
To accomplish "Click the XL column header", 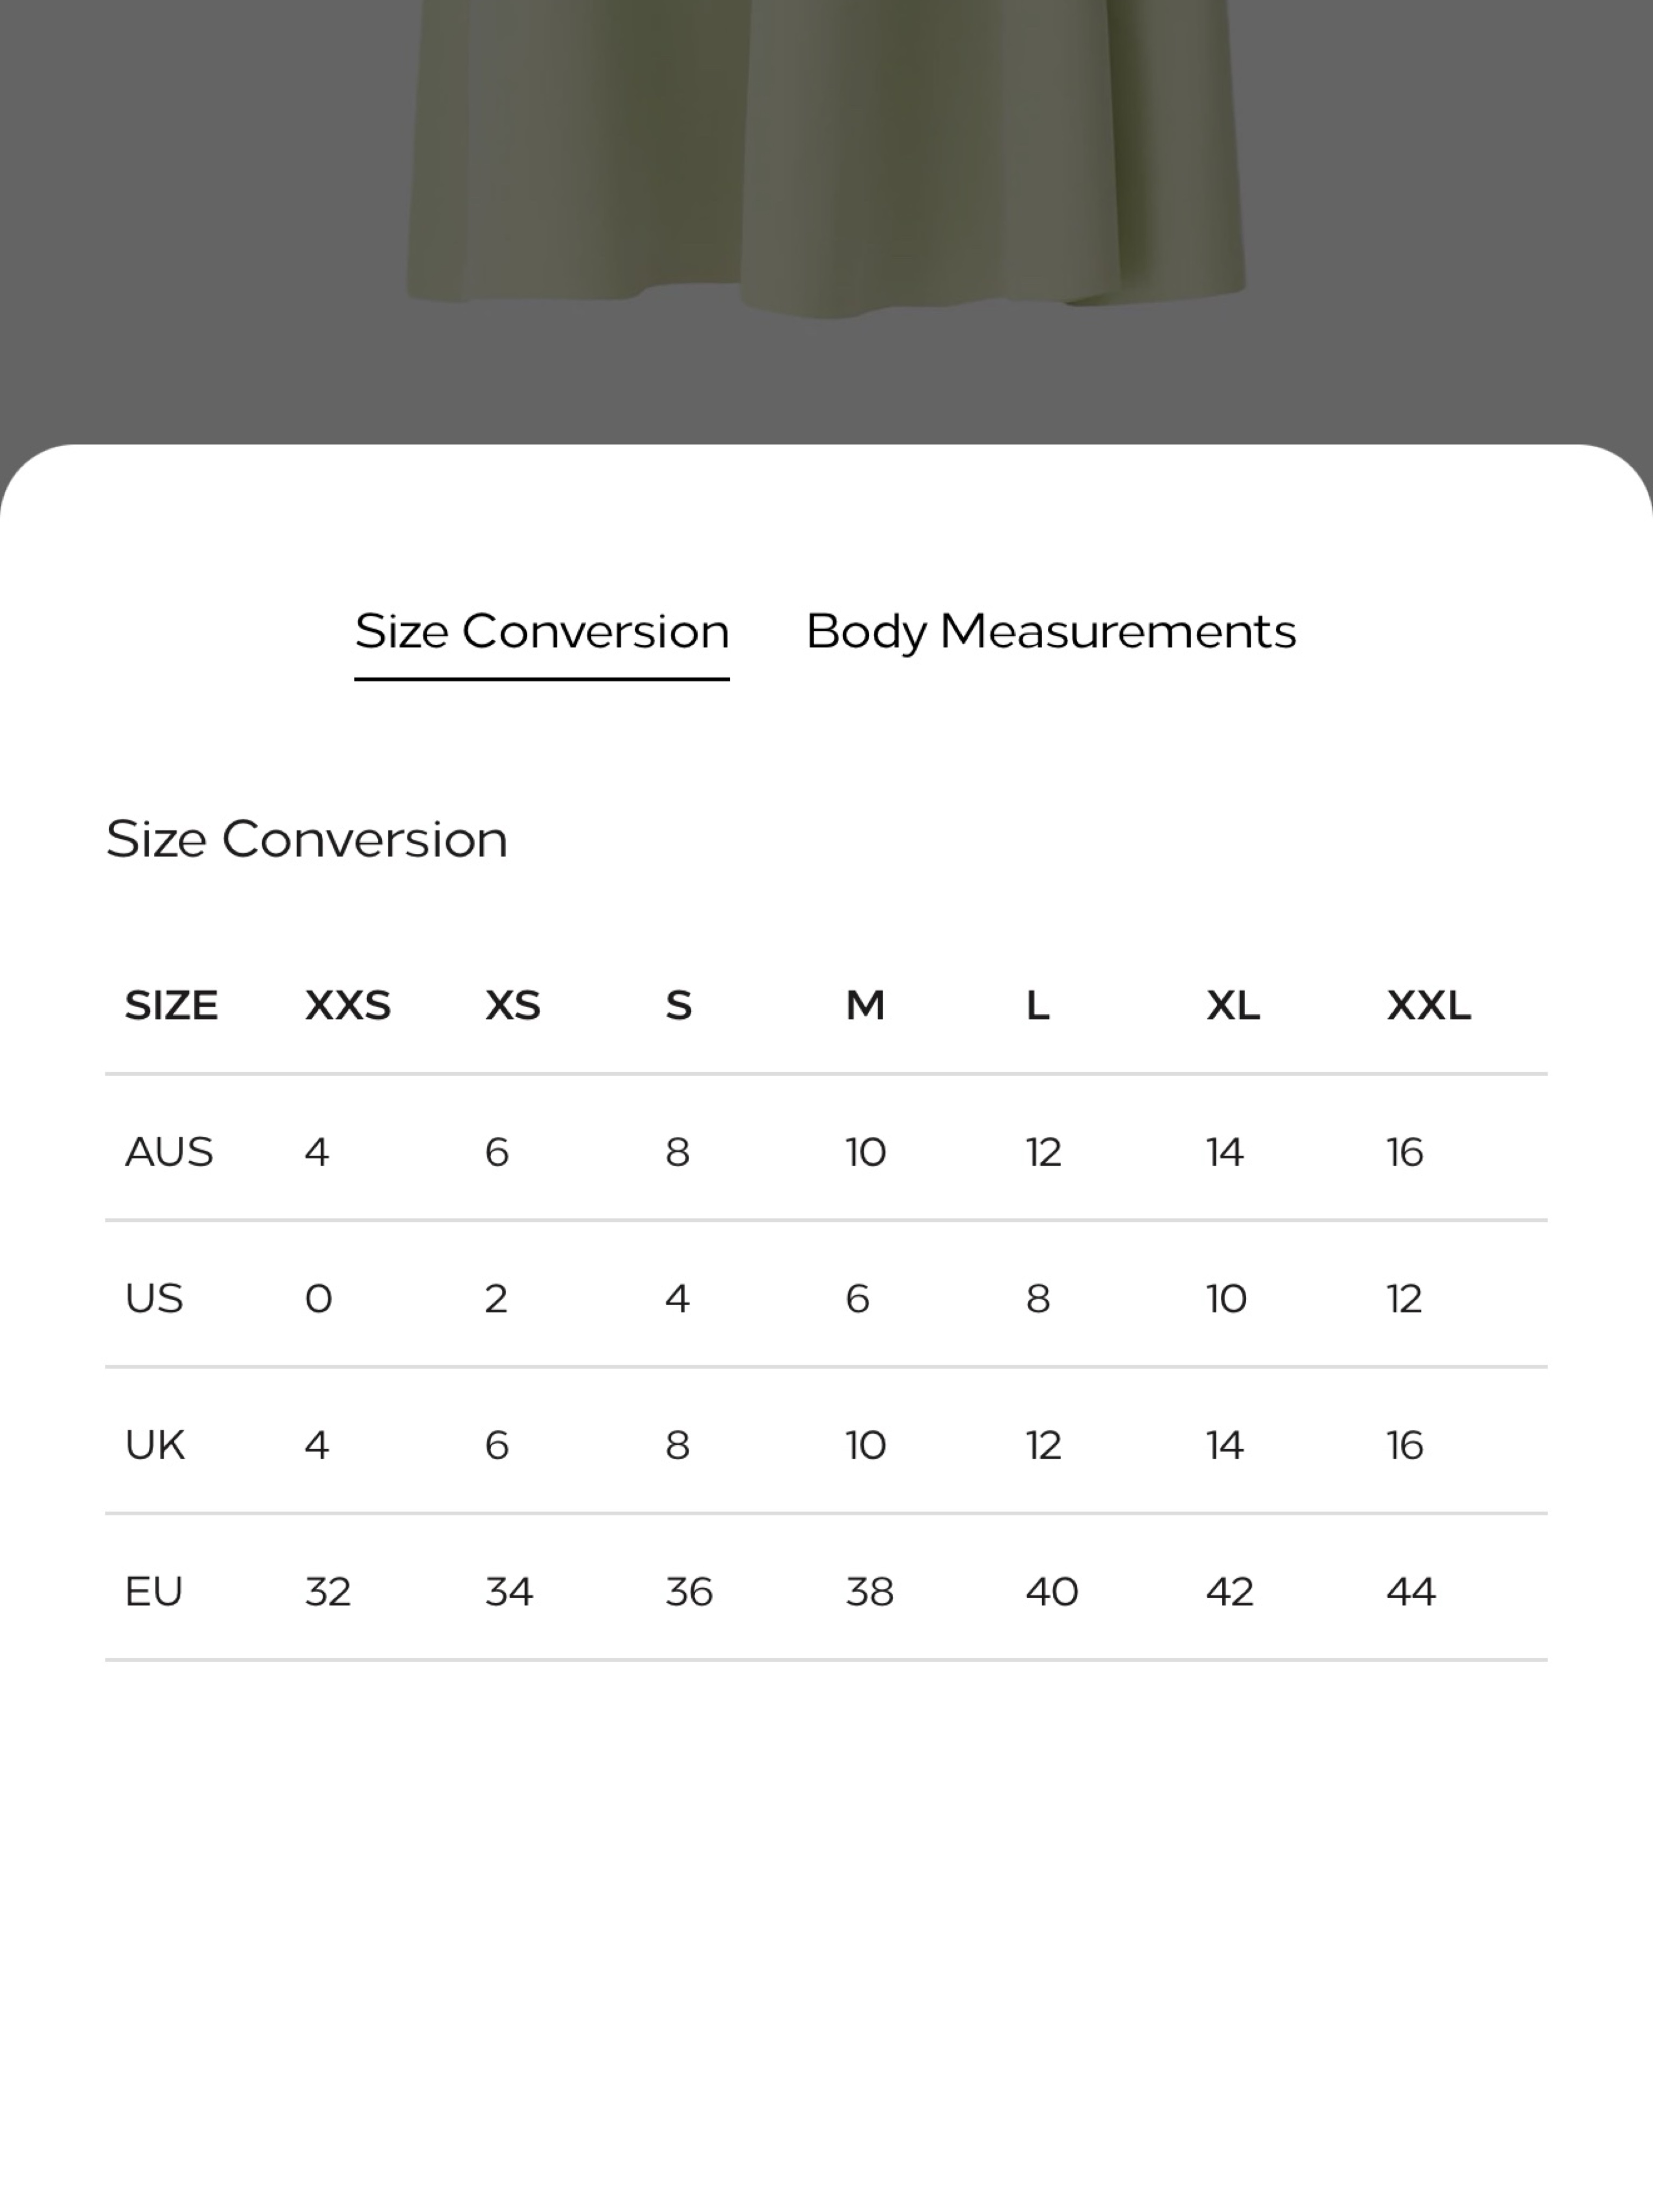I will (x=1232, y=1005).
